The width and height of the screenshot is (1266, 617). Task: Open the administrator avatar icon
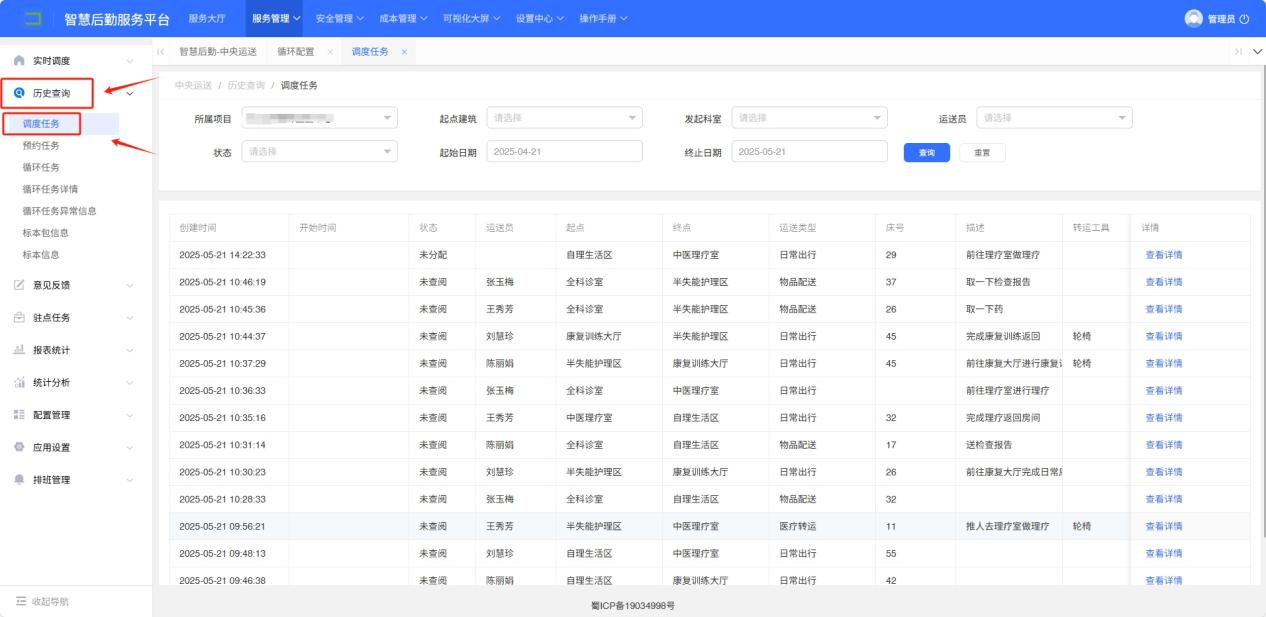(1192, 18)
